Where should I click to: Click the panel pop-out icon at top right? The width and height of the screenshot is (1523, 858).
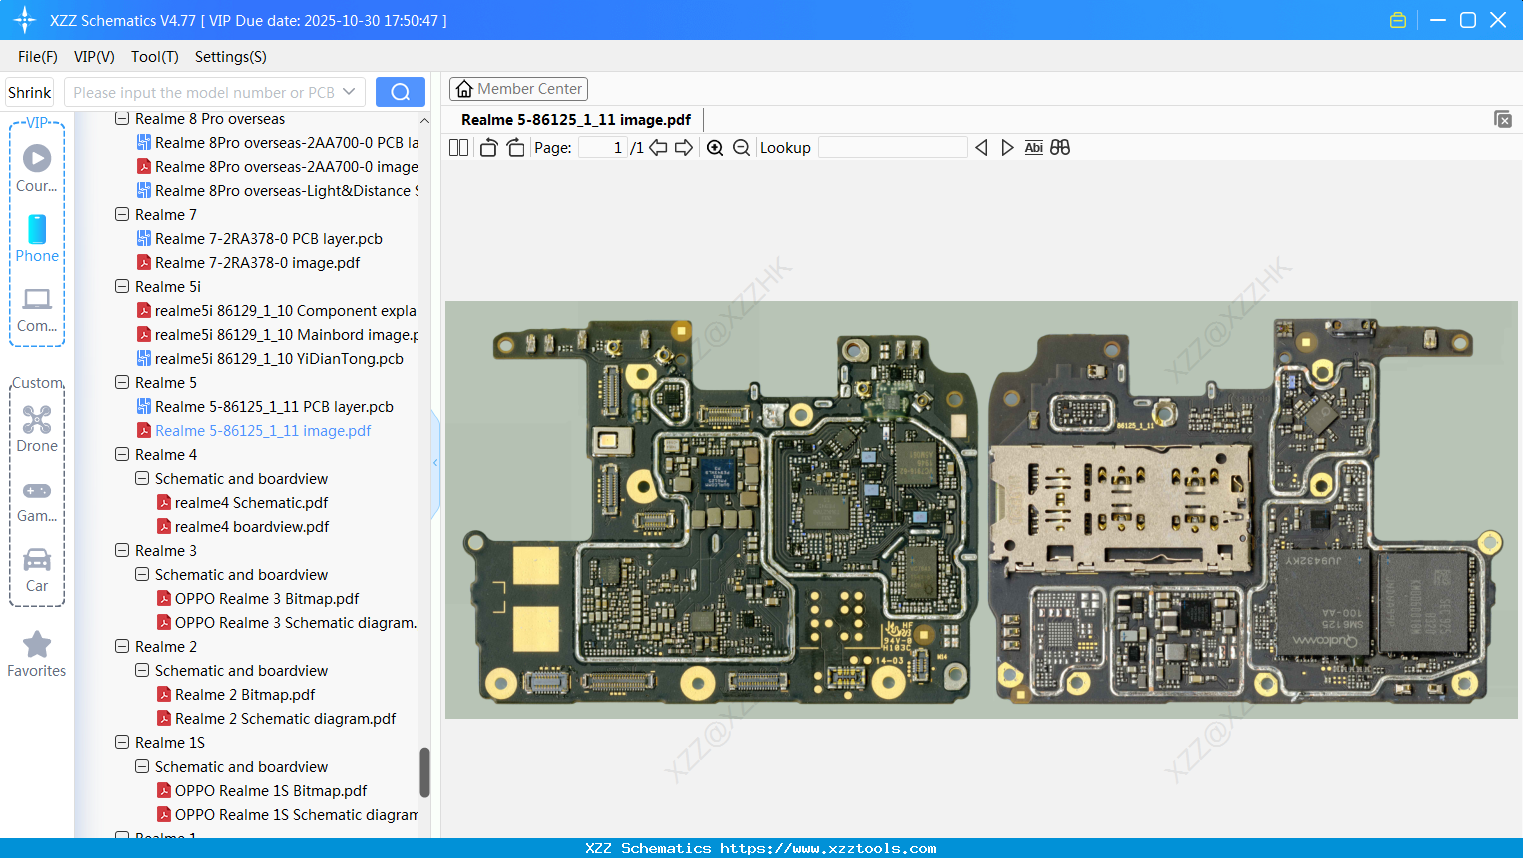coord(1503,119)
